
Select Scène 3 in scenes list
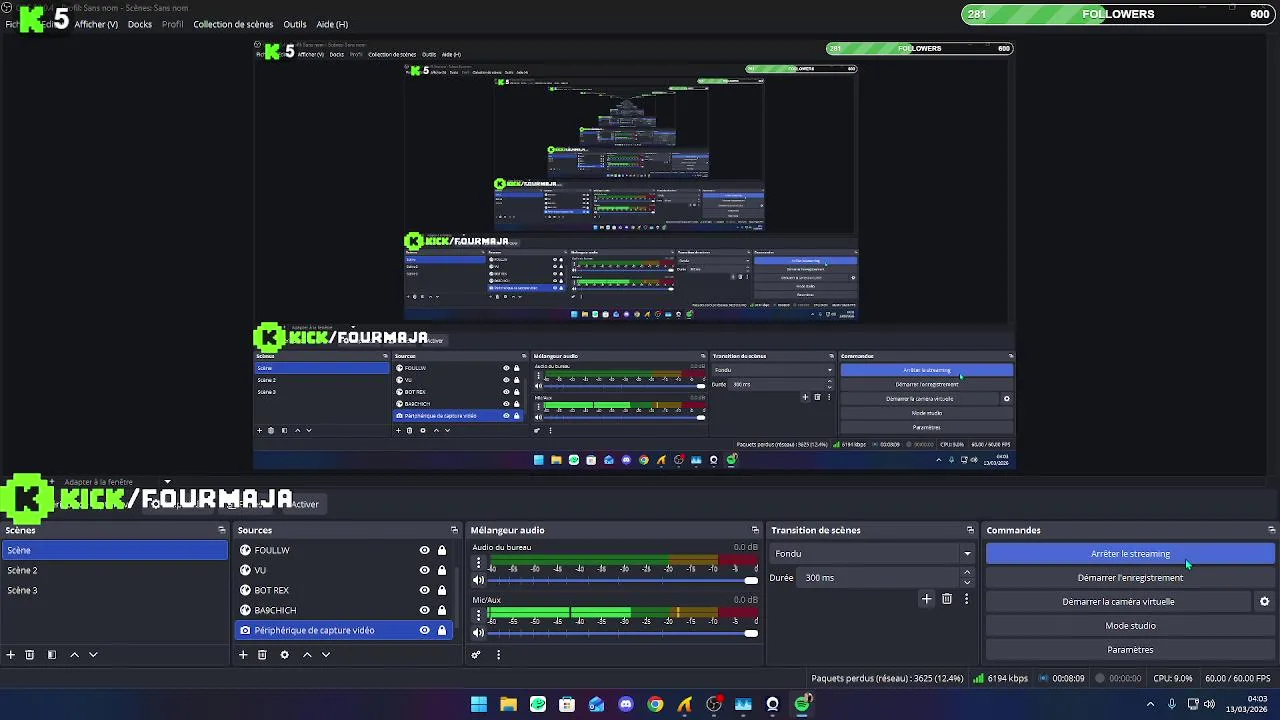point(115,590)
